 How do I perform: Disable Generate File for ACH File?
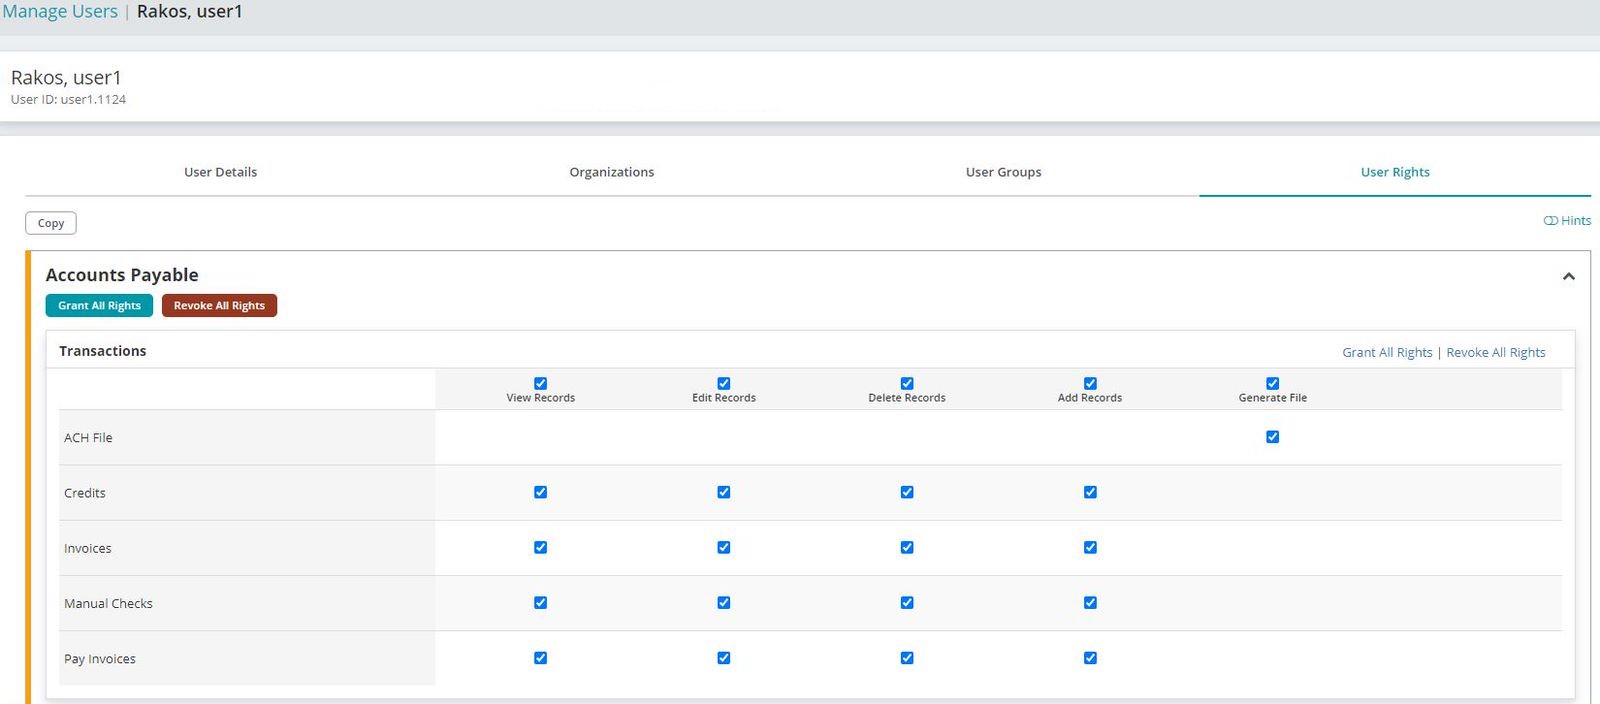1272,437
